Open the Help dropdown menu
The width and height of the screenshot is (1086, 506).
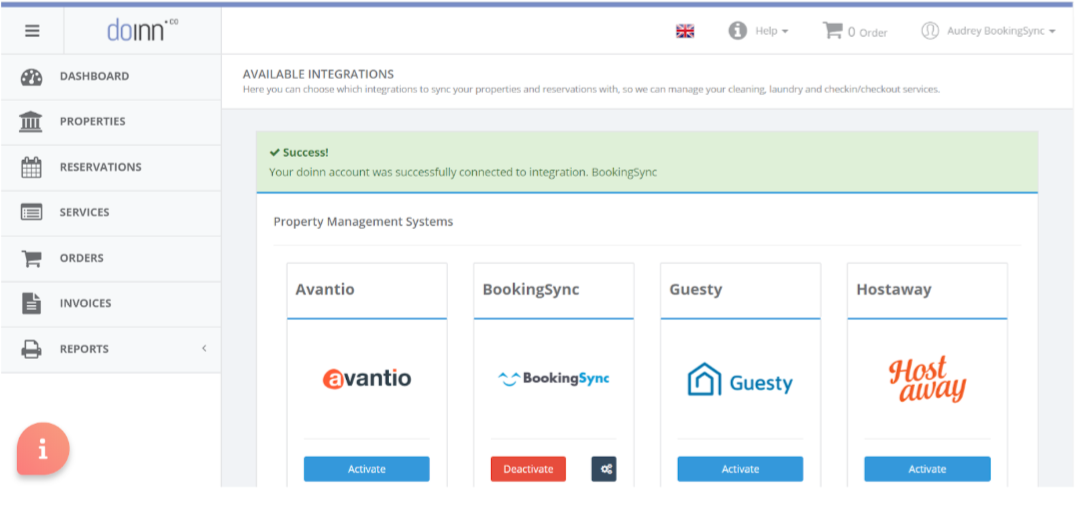(x=772, y=31)
